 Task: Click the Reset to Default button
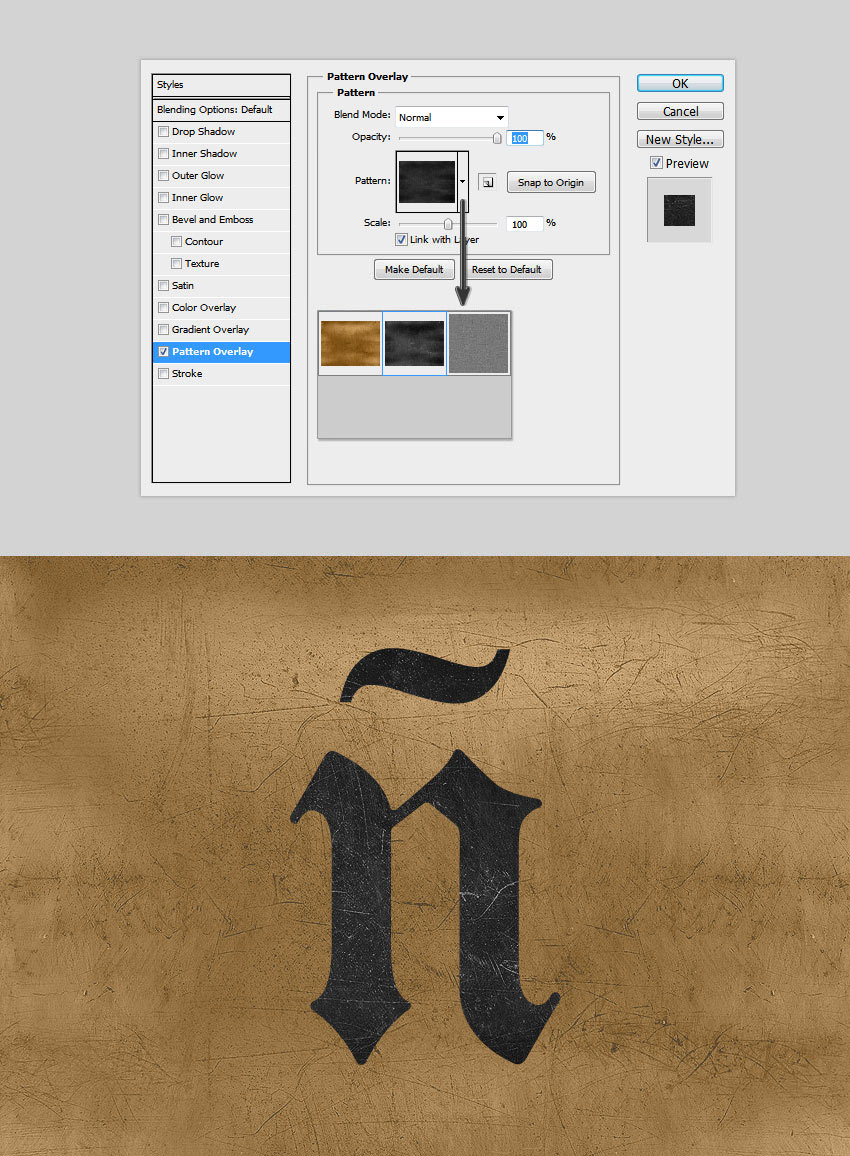click(x=506, y=270)
